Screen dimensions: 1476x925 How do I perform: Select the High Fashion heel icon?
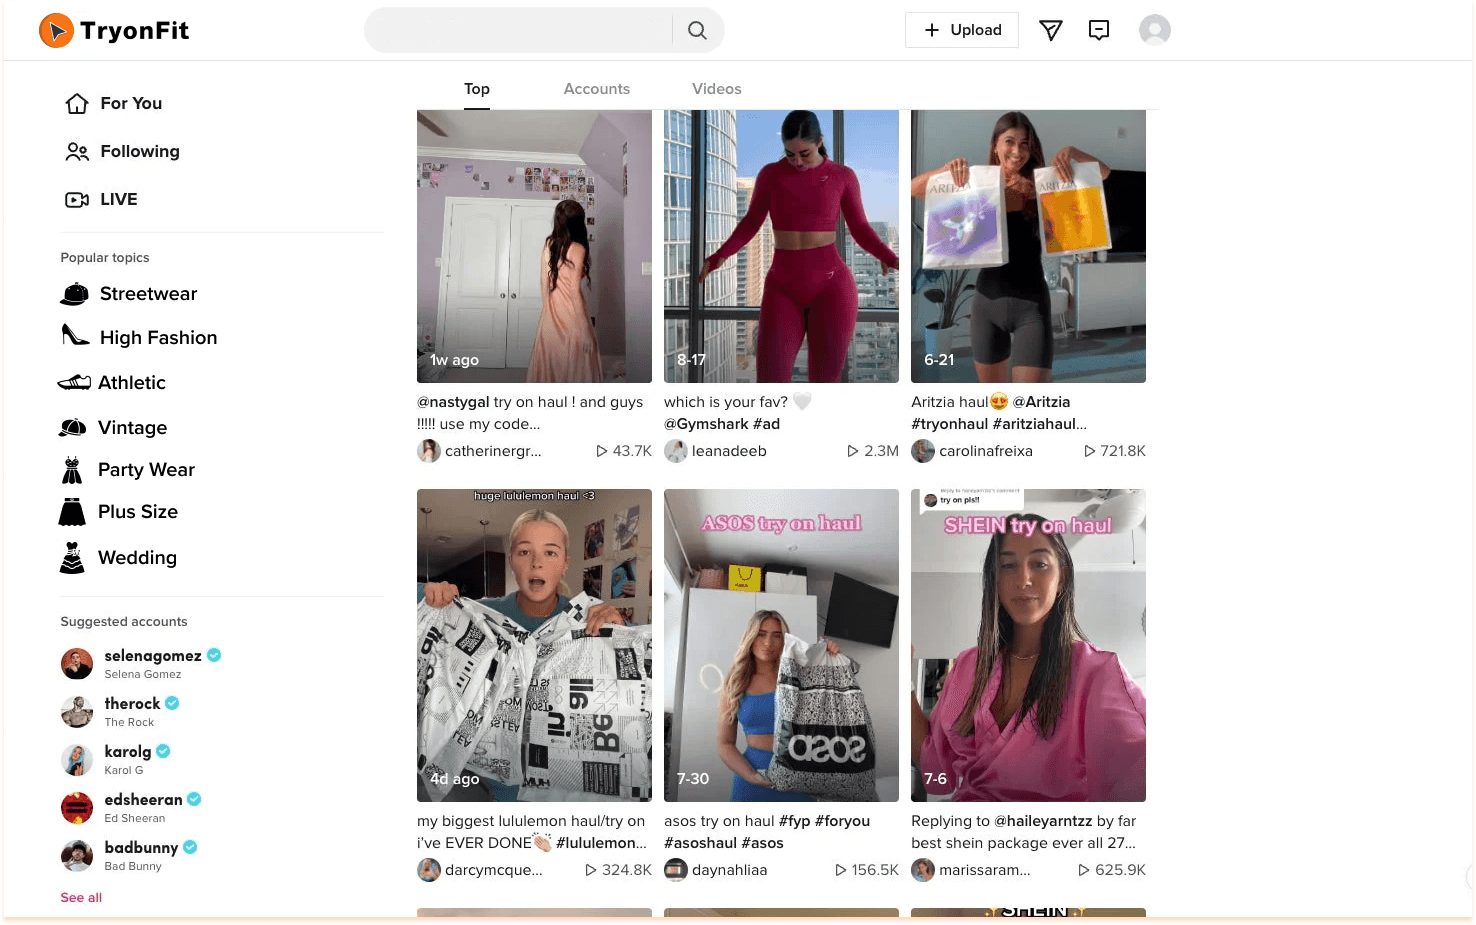[75, 335]
